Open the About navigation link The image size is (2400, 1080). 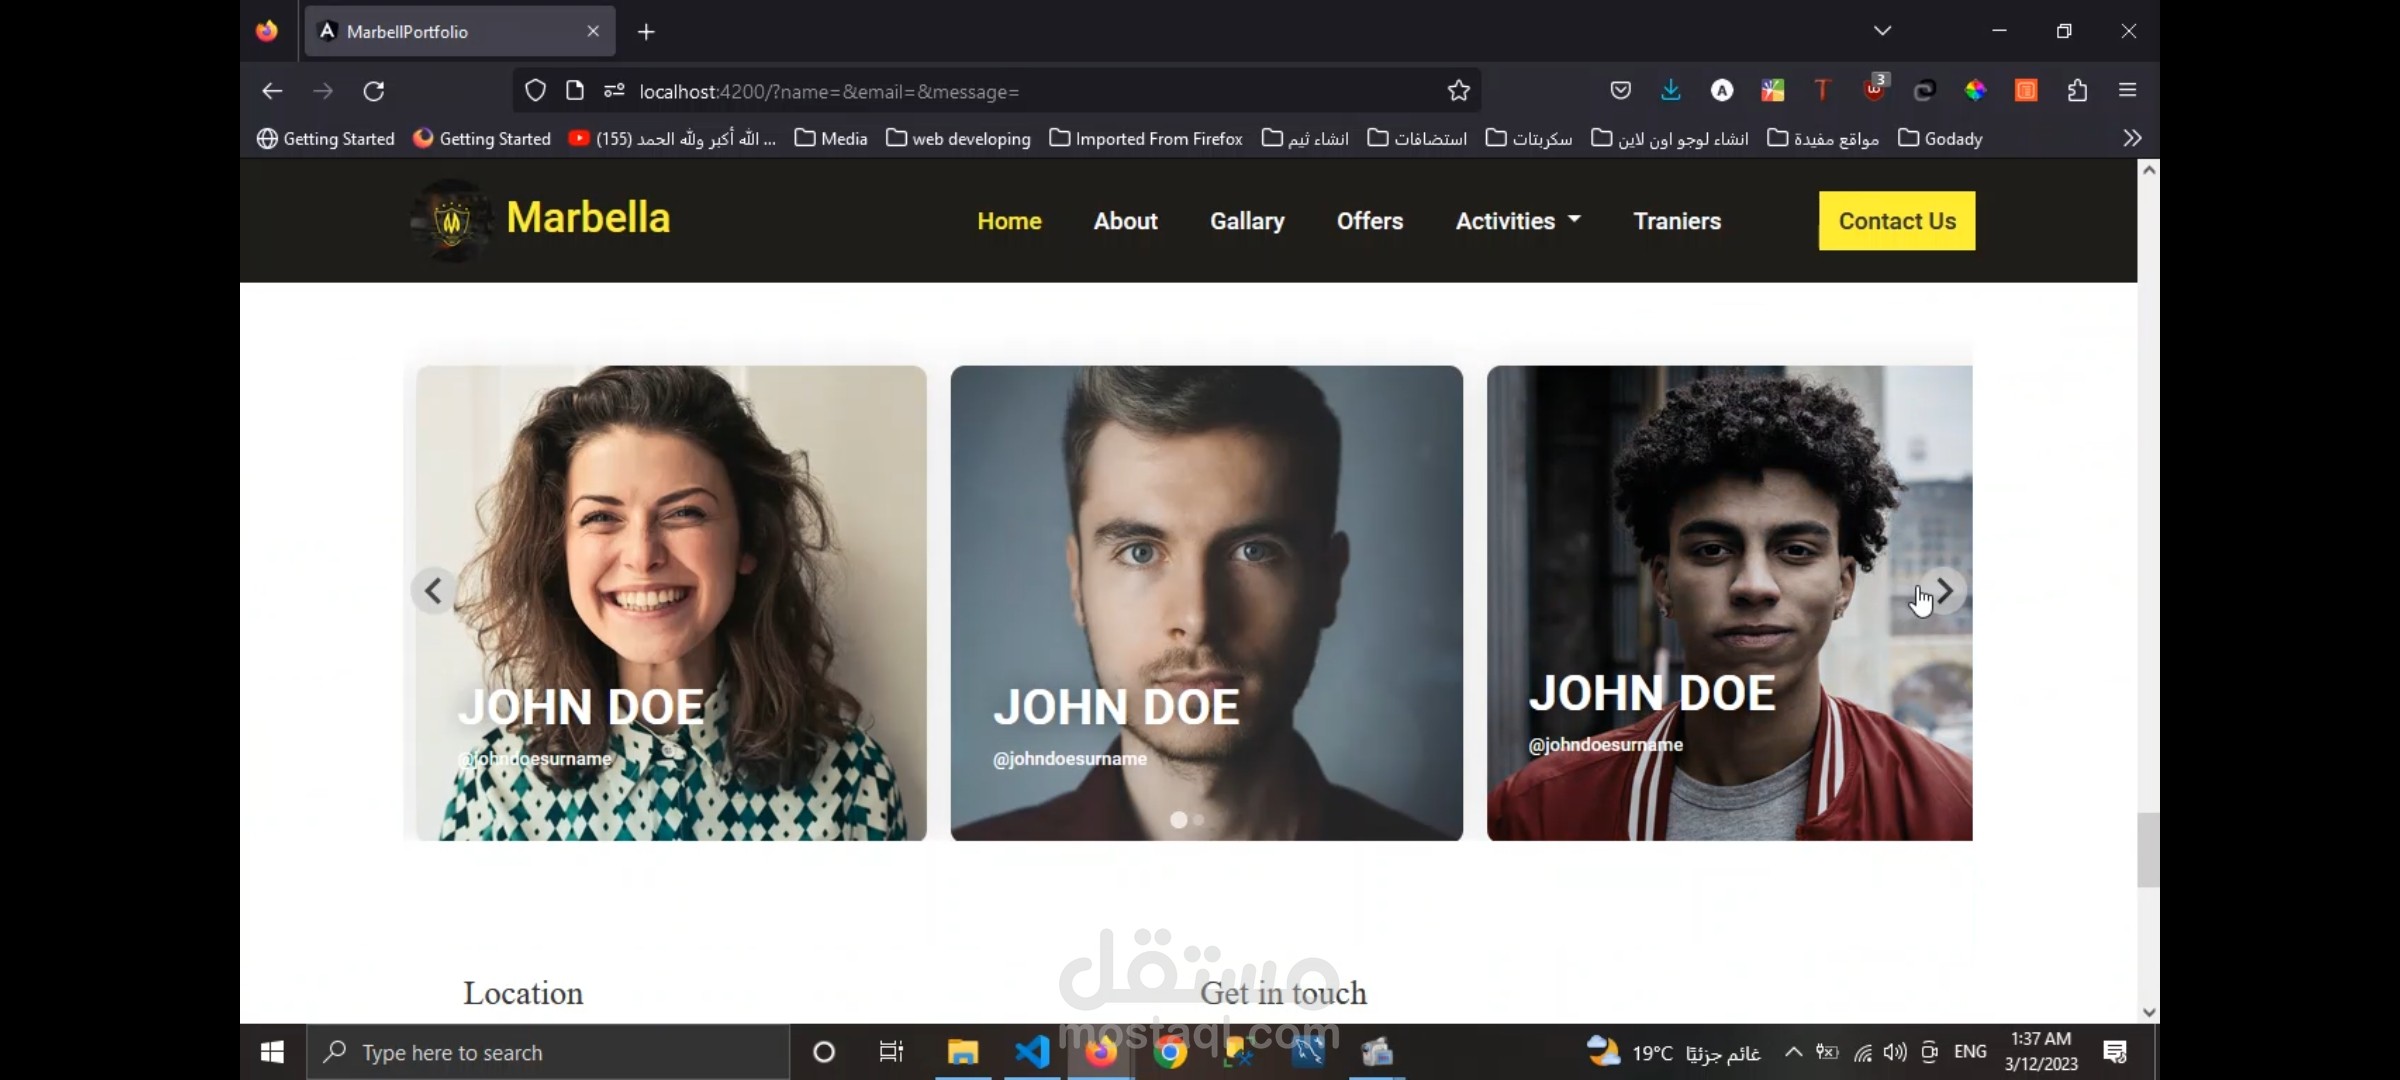pos(1125,221)
